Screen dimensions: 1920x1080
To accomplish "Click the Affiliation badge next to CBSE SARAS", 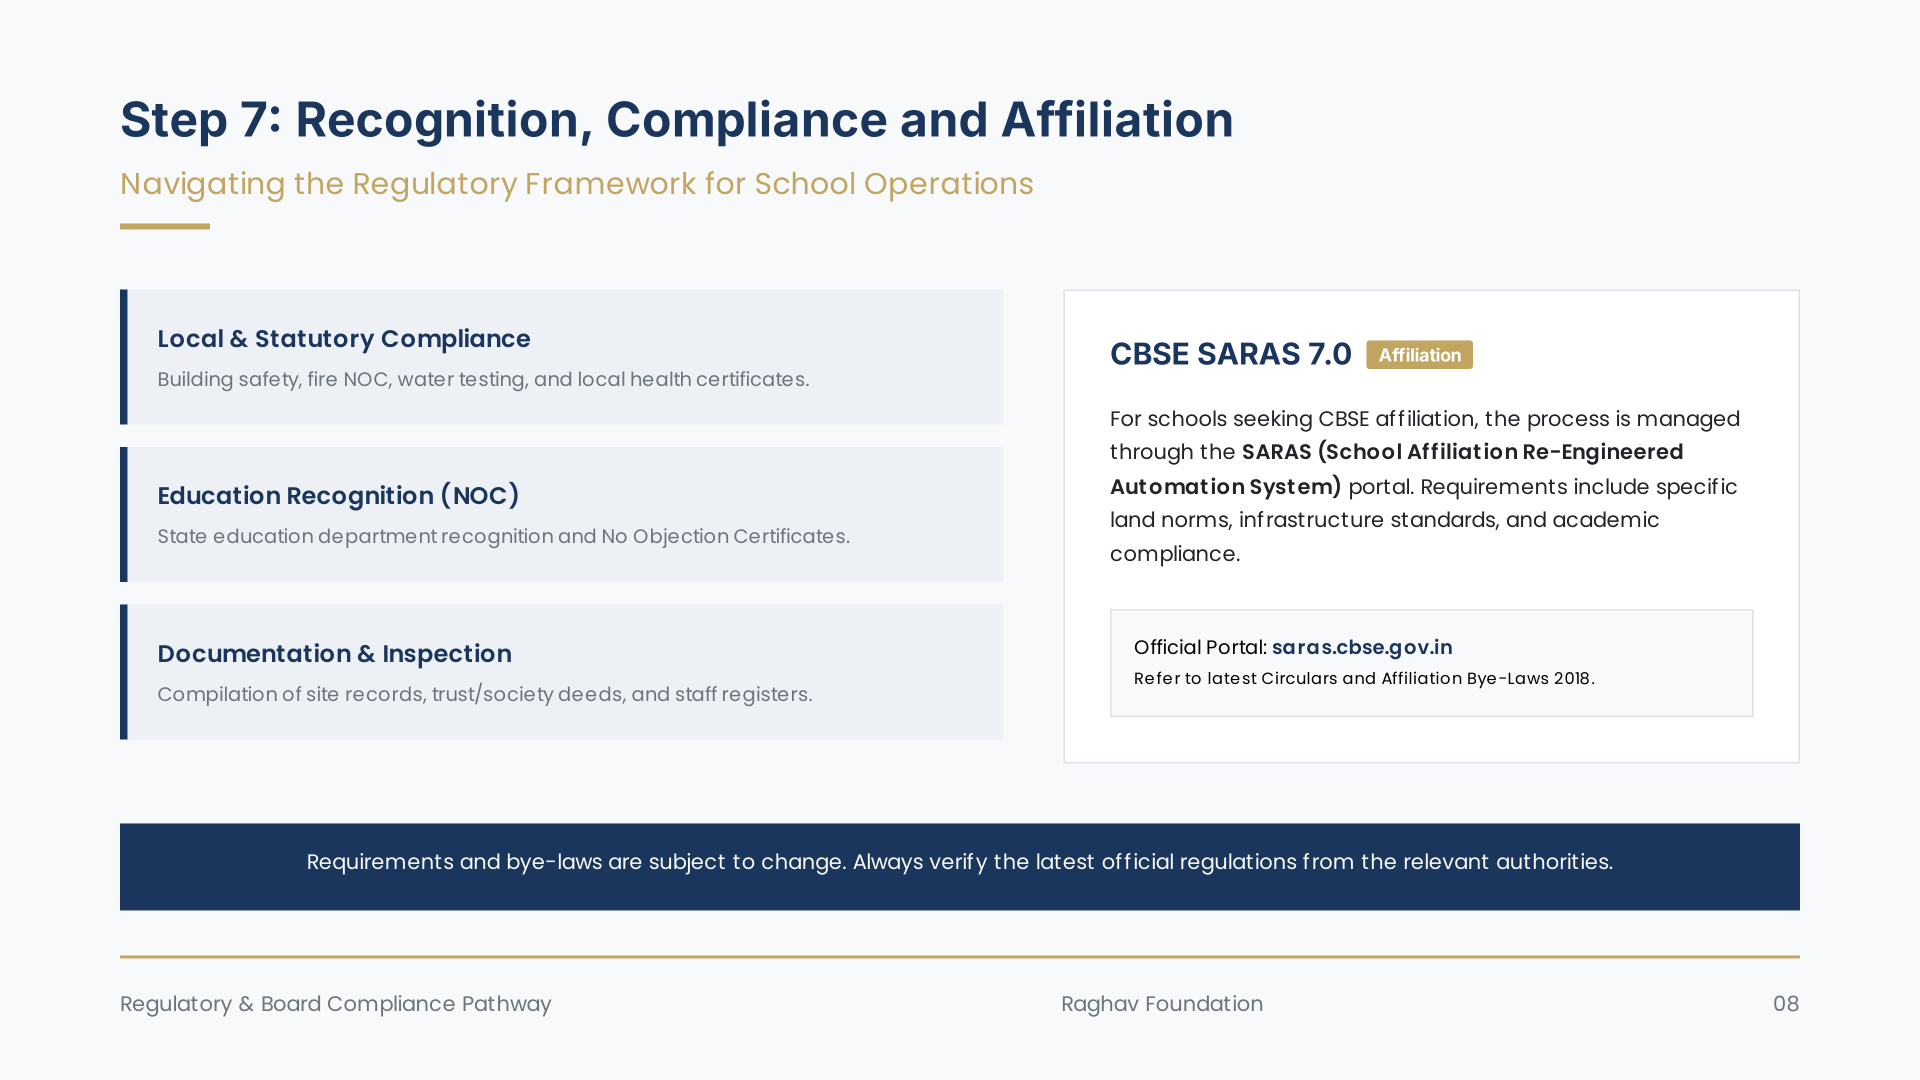I will [x=1419, y=355].
